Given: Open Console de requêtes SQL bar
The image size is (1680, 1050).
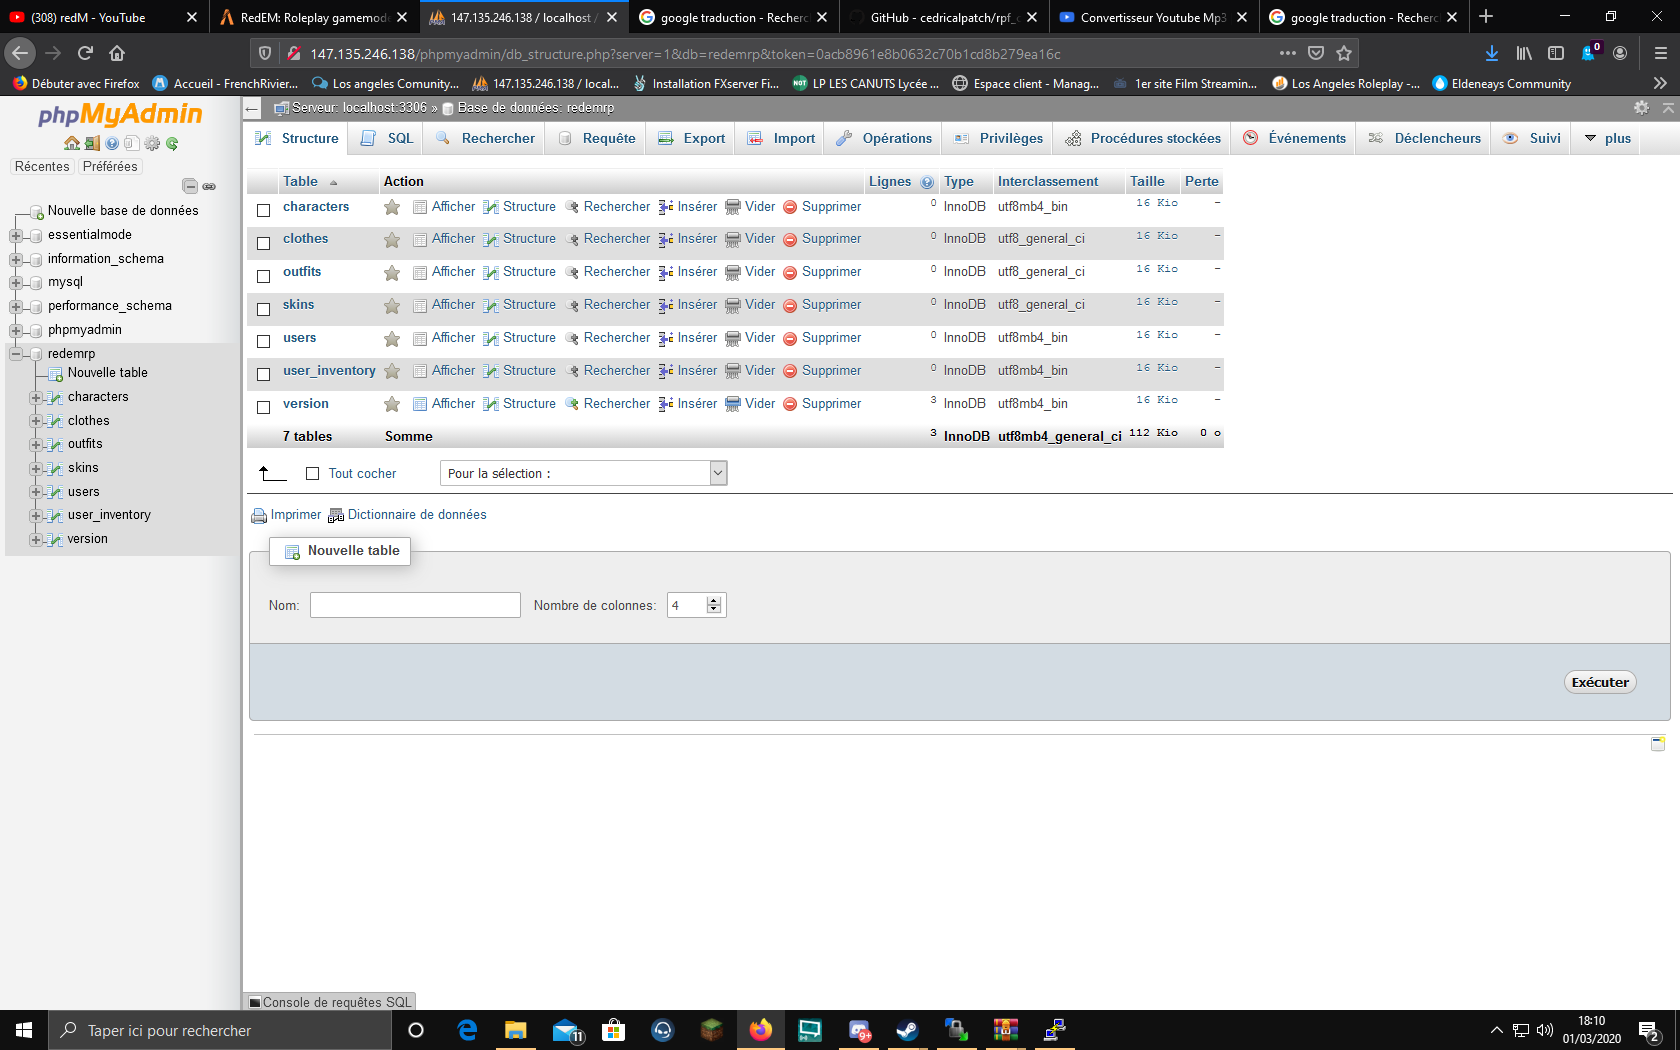Looking at the screenshot, I should point(330,1002).
